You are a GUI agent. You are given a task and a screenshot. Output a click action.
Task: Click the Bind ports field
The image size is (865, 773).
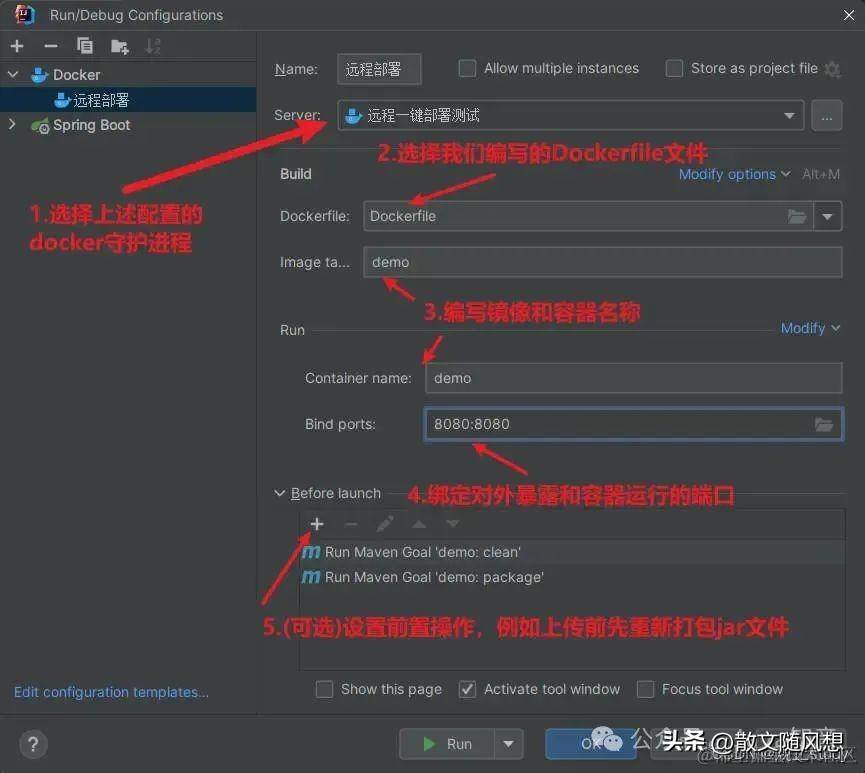pos(634,424)
